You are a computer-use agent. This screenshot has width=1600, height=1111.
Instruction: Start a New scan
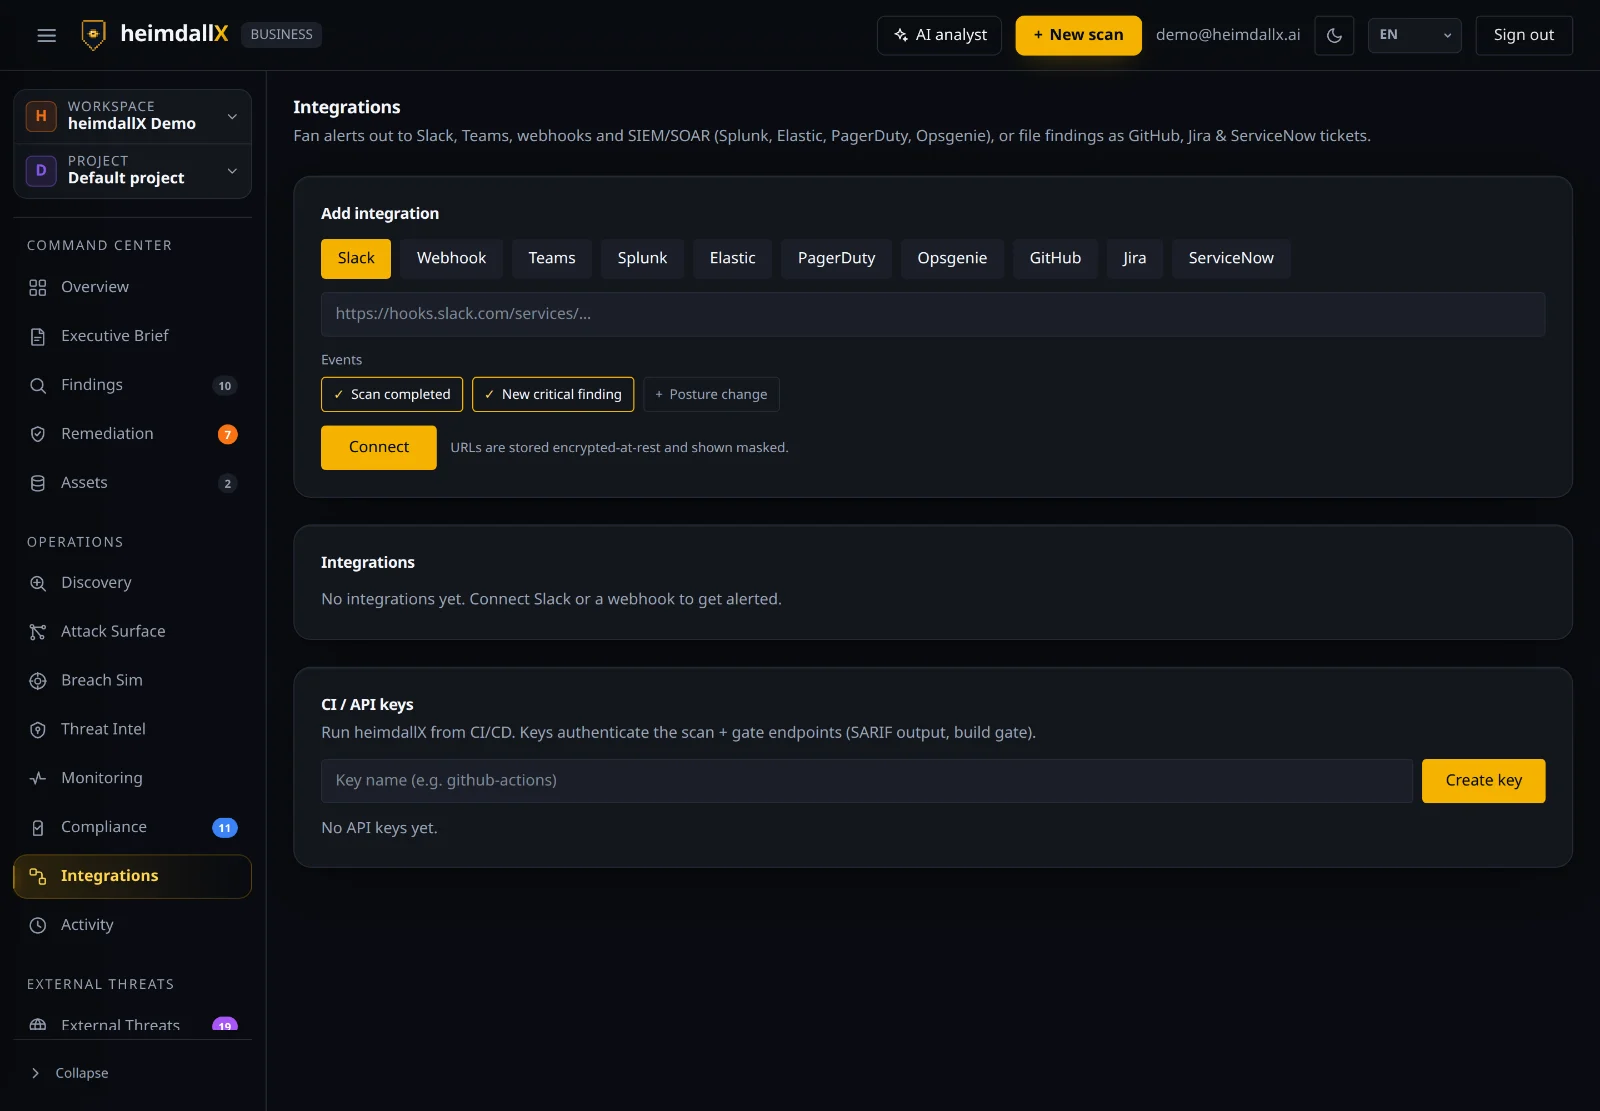coord(1078,35)
